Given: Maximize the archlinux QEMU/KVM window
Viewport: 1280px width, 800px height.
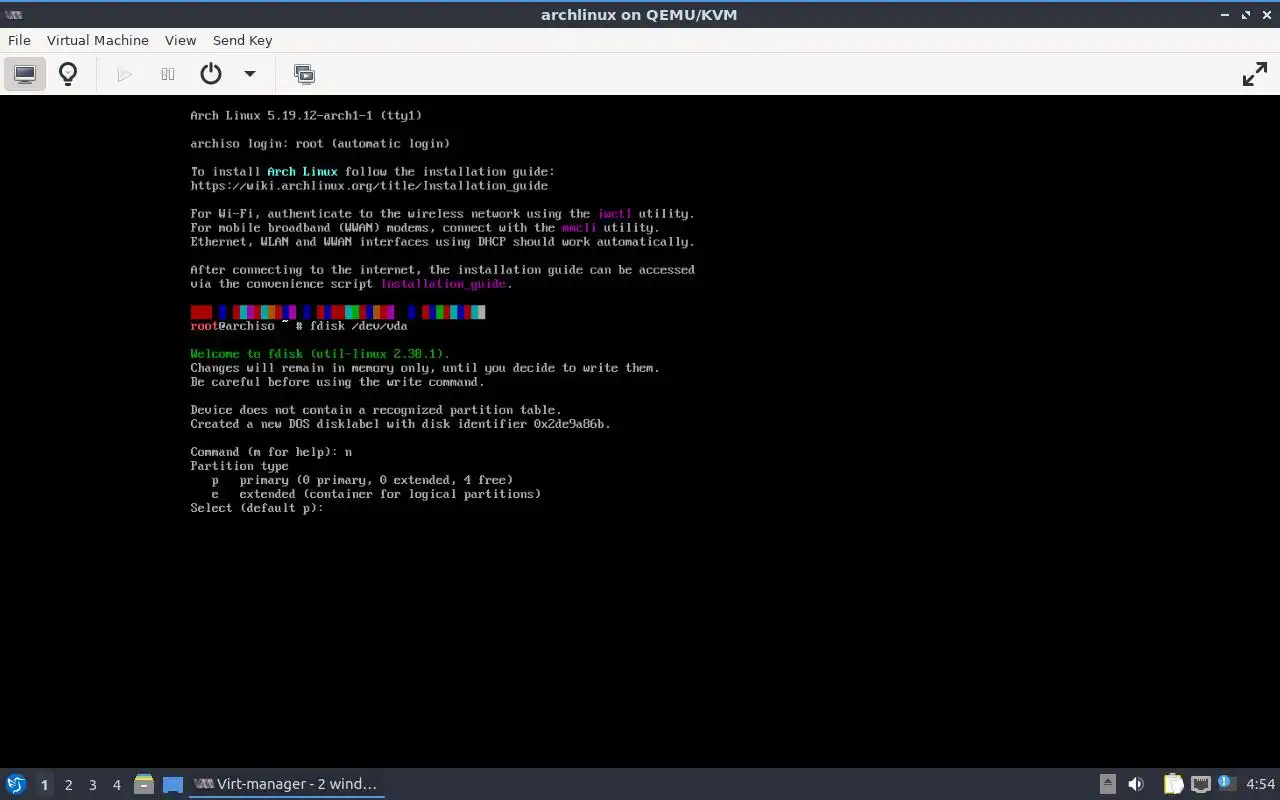Looking at the screenshot, I should pyautogui.click(x=1246, y=14).
